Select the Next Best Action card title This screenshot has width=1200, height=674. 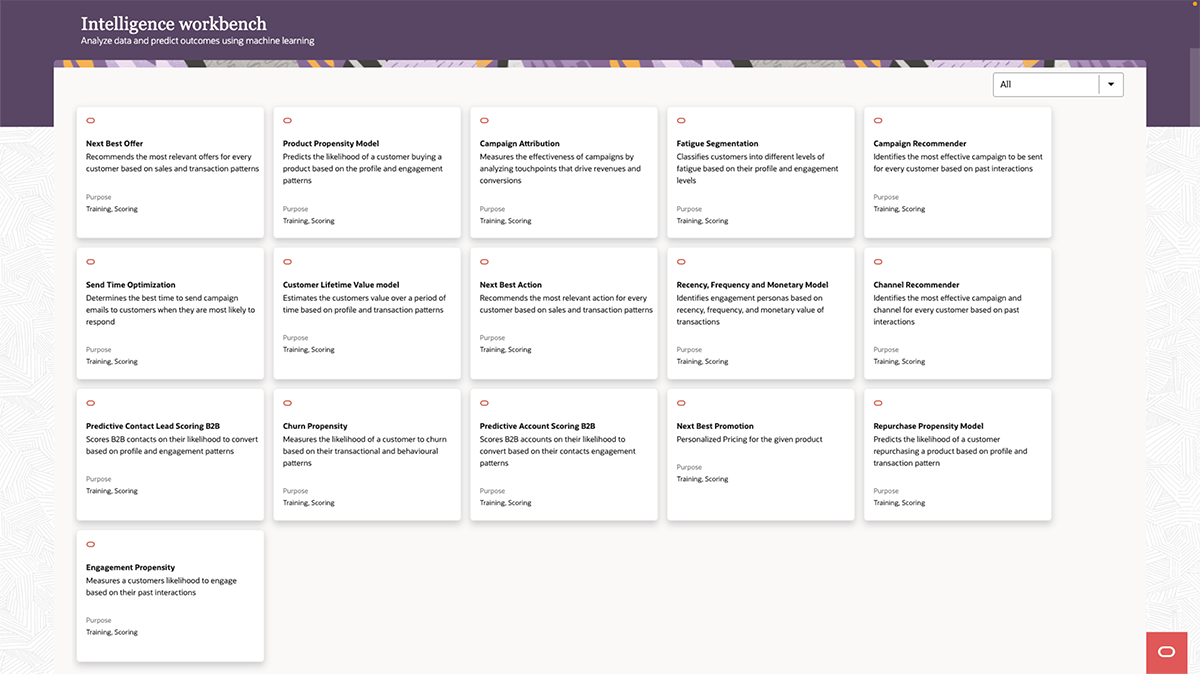pyautogui.click(x=510, y=285)
